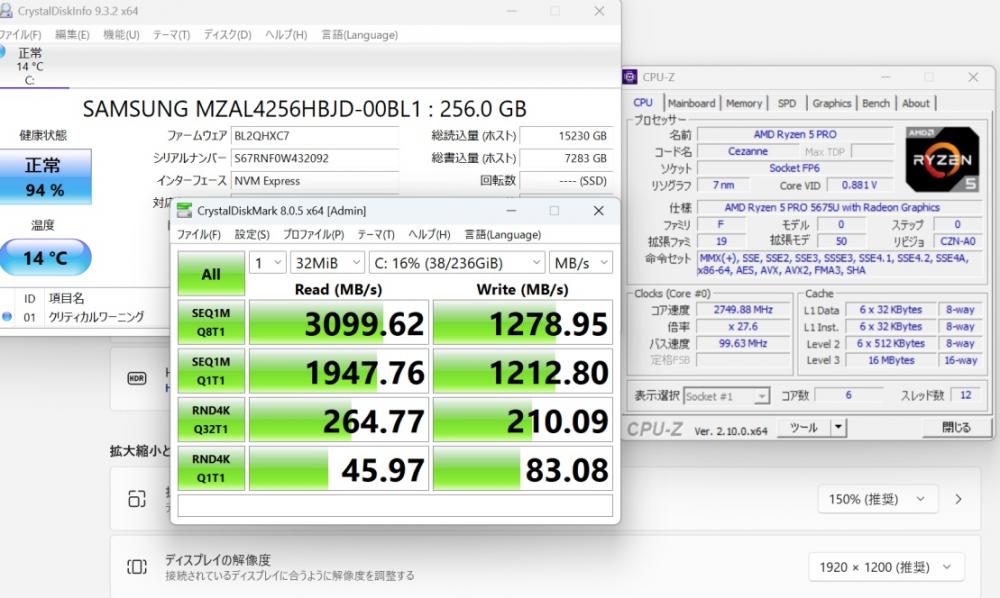Open the ツール dropdown arrow in CPU-Z
1000x598 pixels.
click(839, 428)
